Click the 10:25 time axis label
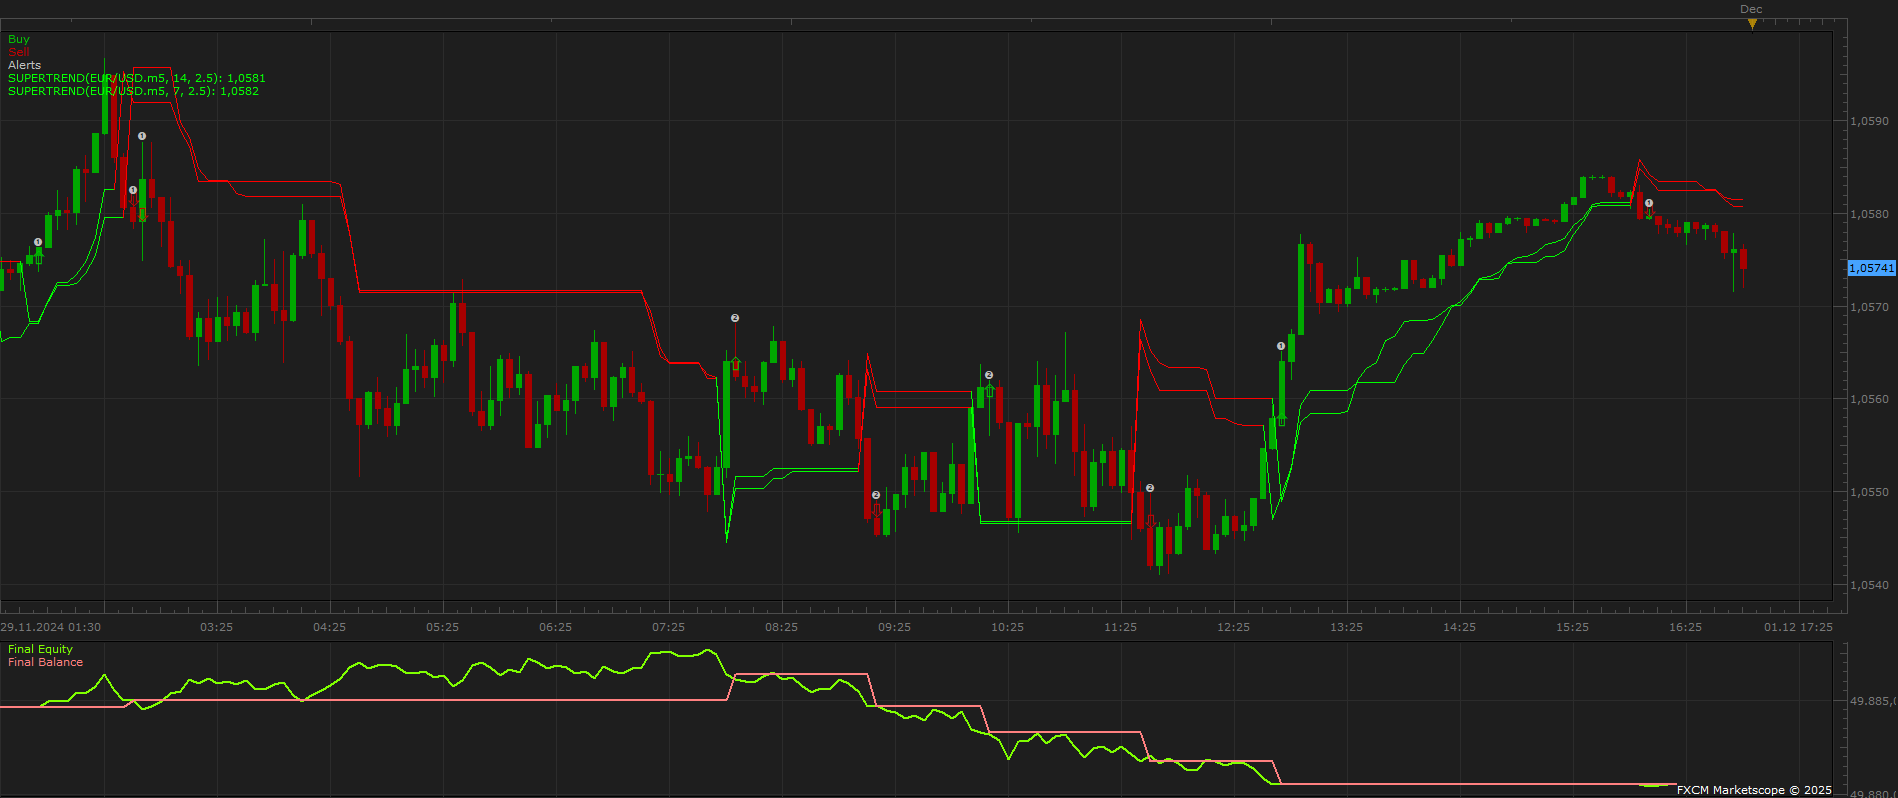 coord(1007,627)
